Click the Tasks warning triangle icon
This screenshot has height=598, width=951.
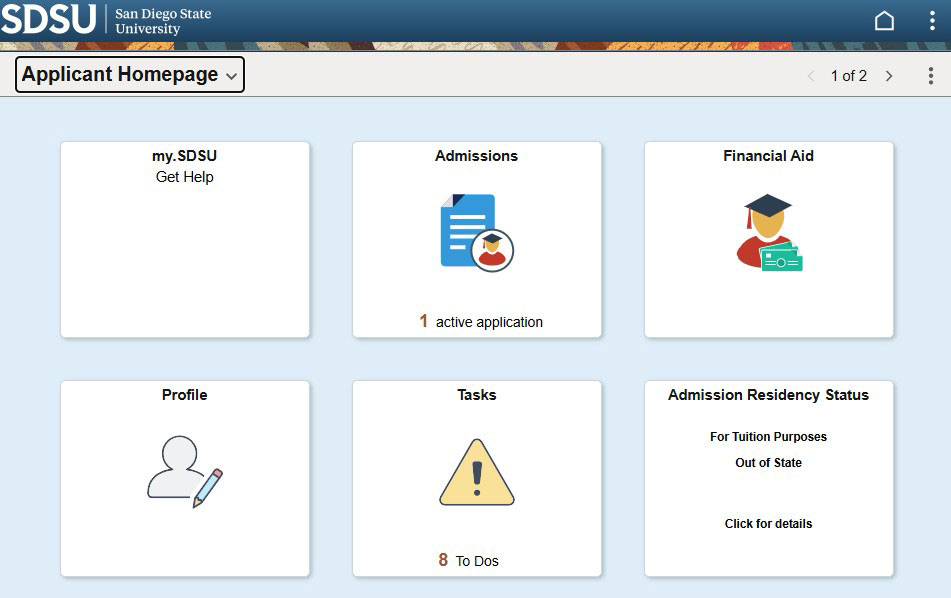pyautogui.click(x=477, y=472)
